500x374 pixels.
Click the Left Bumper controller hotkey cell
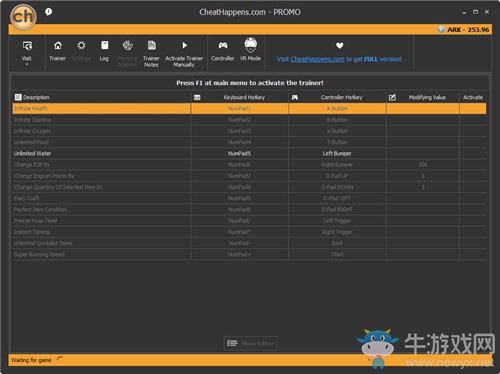[x=337, y=153]
